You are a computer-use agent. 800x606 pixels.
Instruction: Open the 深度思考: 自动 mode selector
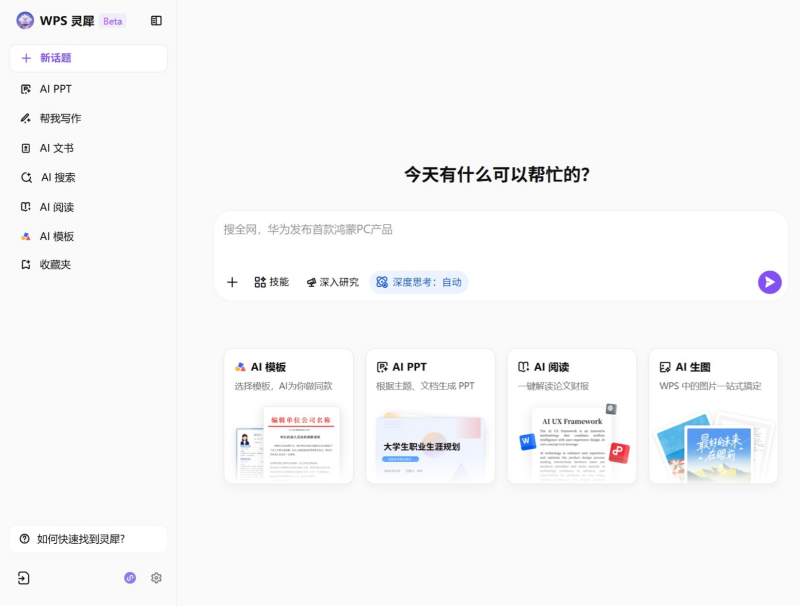pos(418,282)
